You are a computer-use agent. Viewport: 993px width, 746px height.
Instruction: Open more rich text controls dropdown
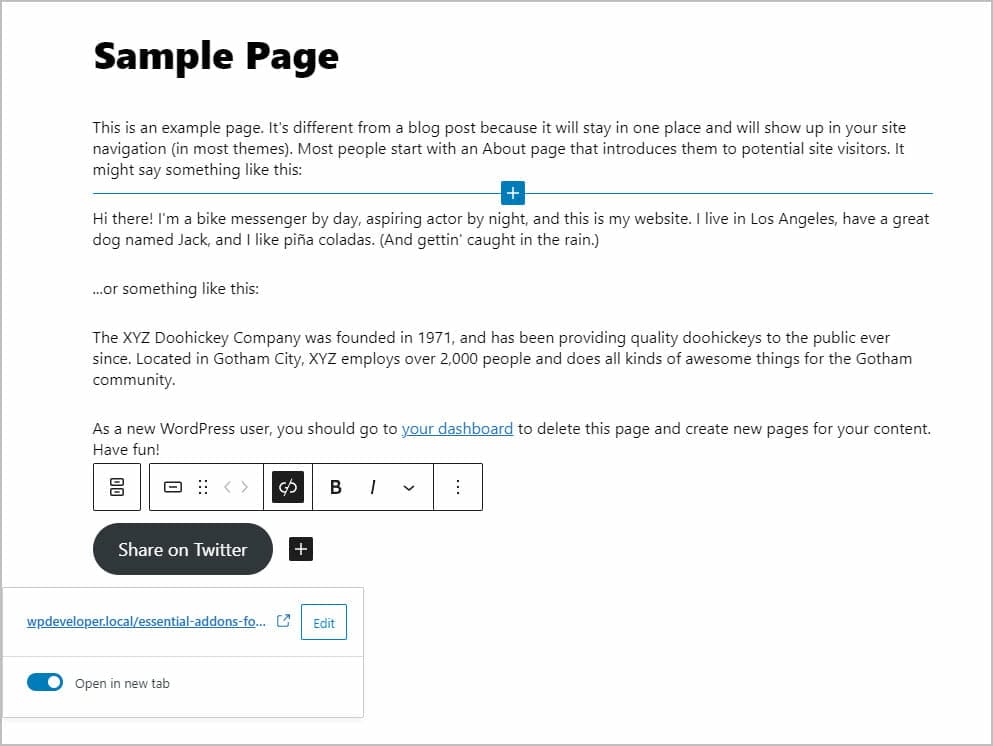pos(409,488)
